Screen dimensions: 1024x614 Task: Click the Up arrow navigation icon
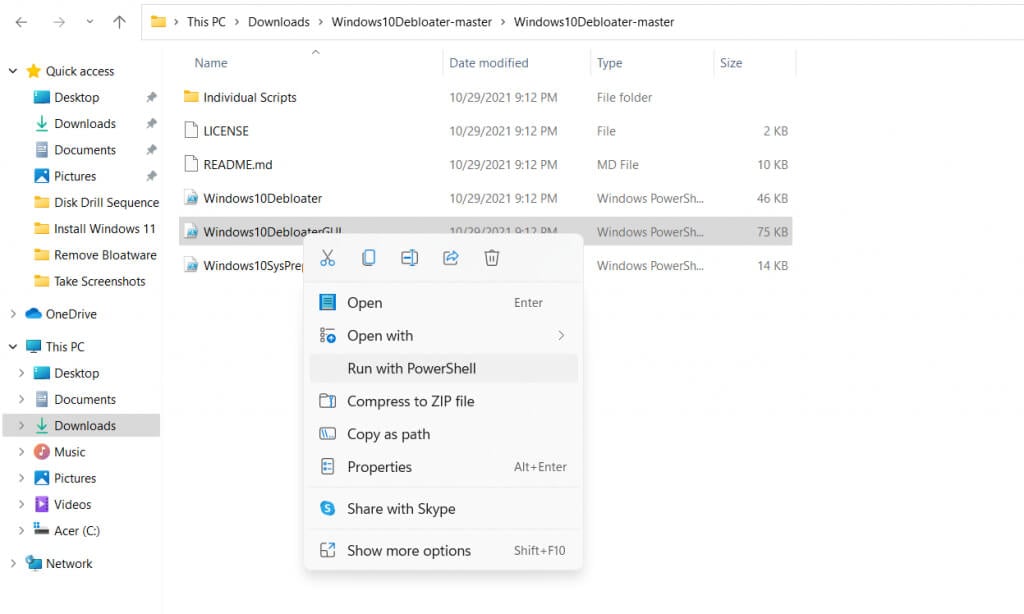tap(119, 22)
